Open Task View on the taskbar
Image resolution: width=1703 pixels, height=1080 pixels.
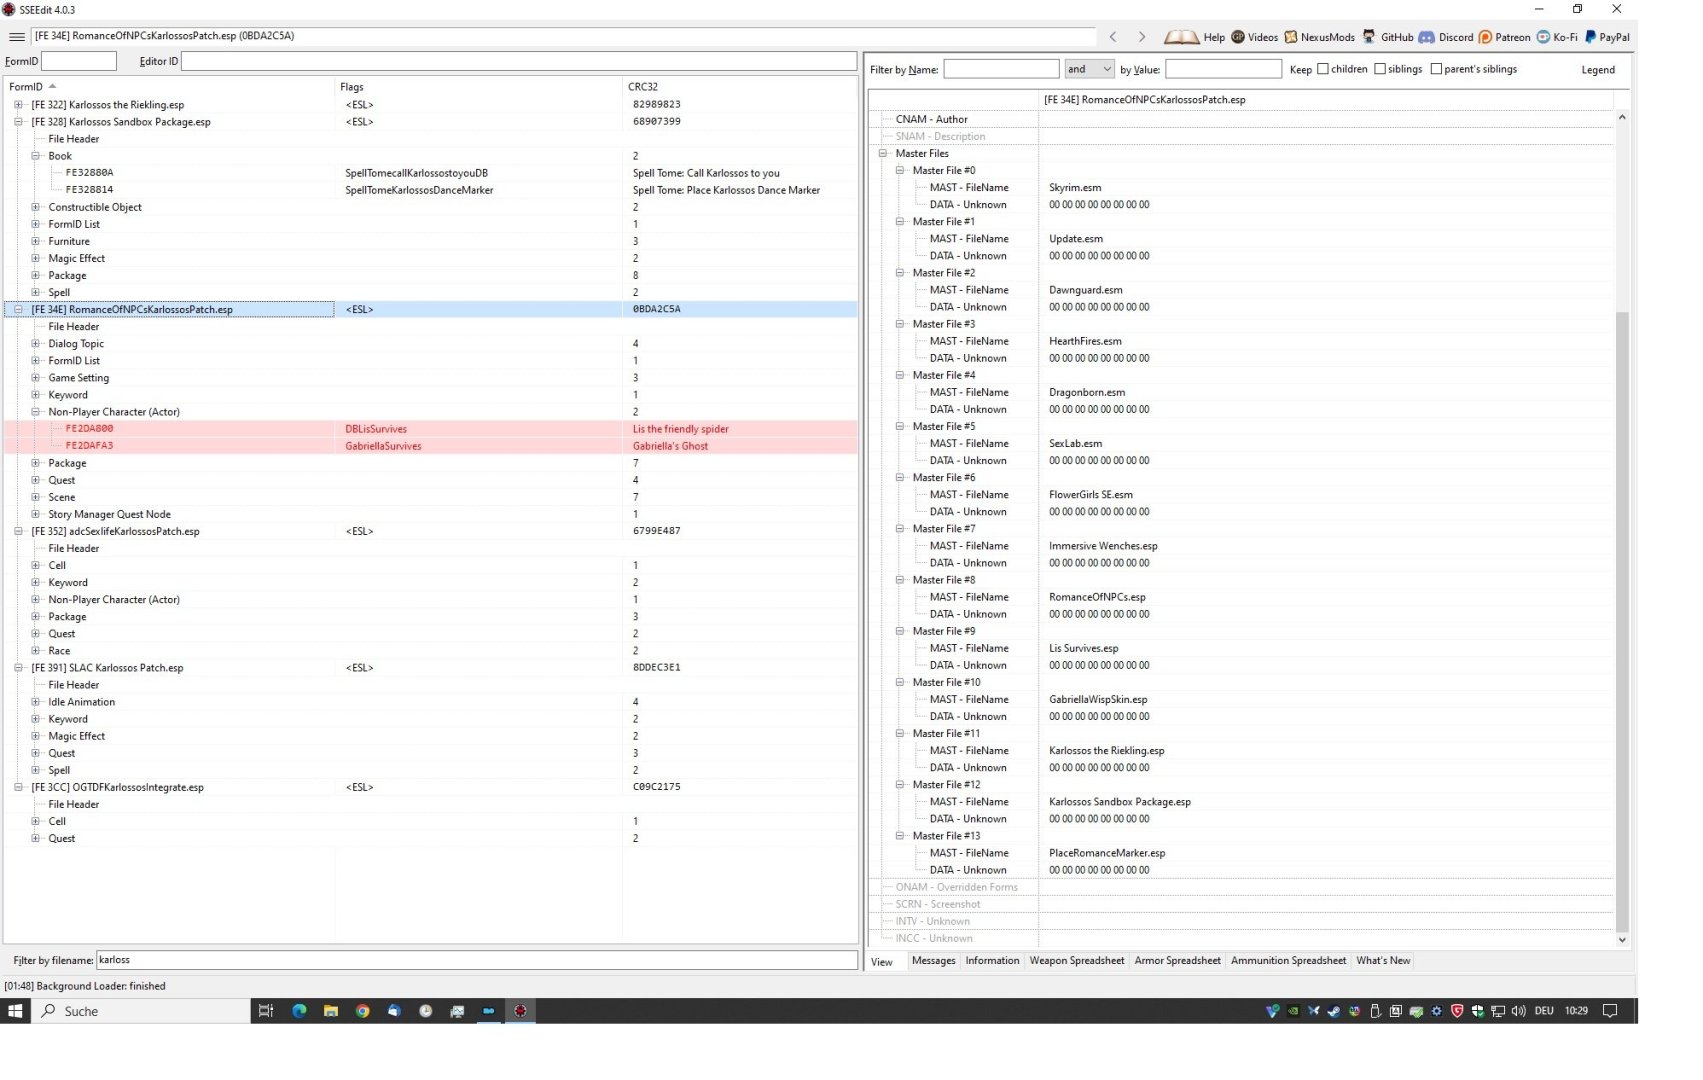266,1011
